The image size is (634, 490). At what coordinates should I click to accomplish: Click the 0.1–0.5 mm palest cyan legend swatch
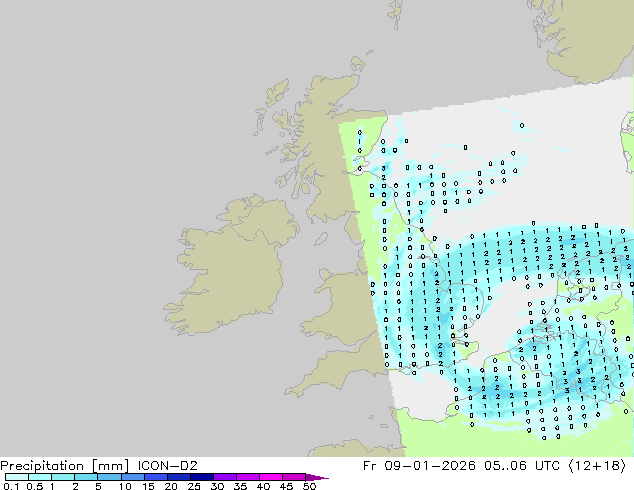point(17,477)
